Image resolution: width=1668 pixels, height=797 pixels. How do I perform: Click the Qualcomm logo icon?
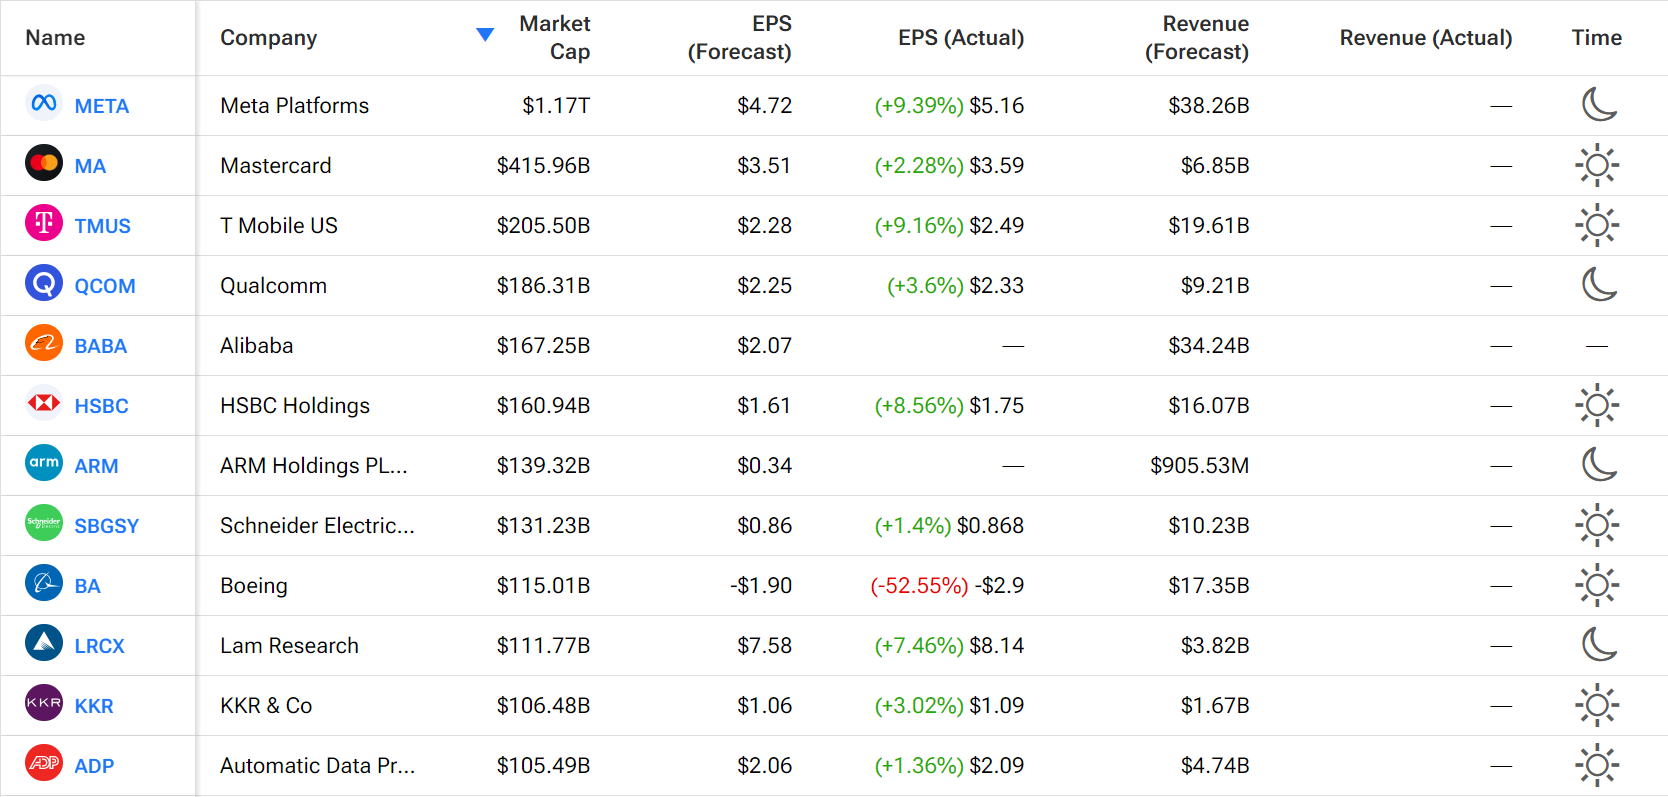tap(44, 283)
